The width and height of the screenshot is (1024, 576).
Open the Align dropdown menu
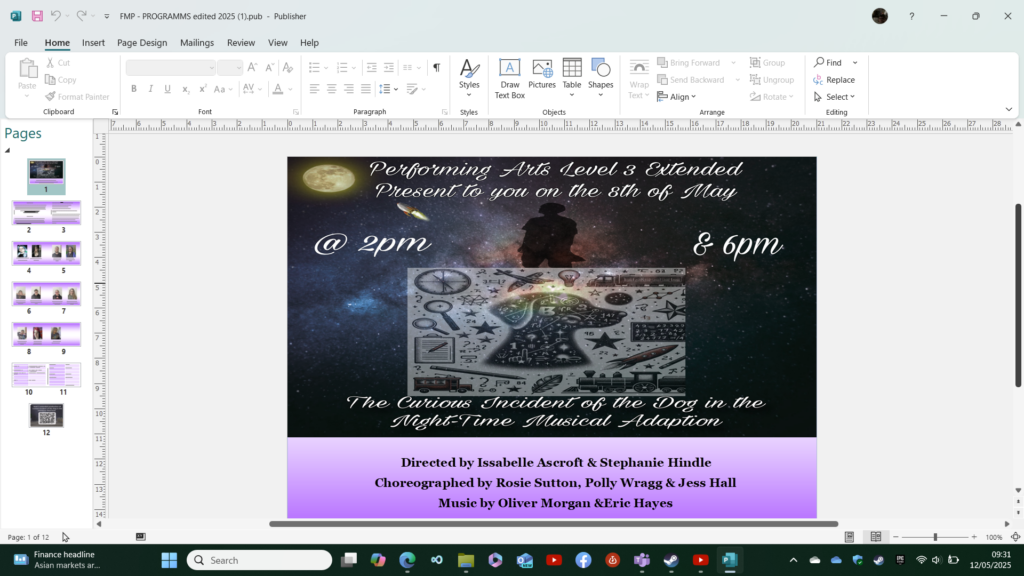point(677,97)
